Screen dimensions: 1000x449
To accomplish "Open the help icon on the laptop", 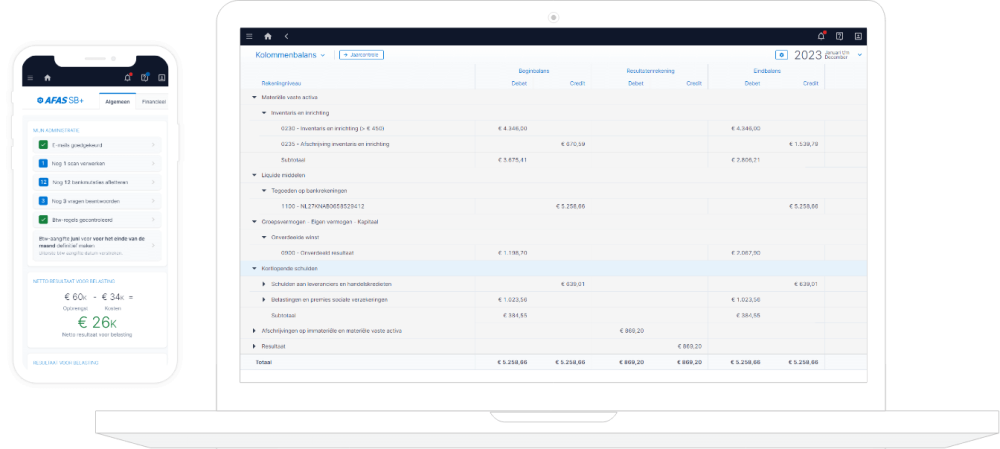I will tap(840, 36).
